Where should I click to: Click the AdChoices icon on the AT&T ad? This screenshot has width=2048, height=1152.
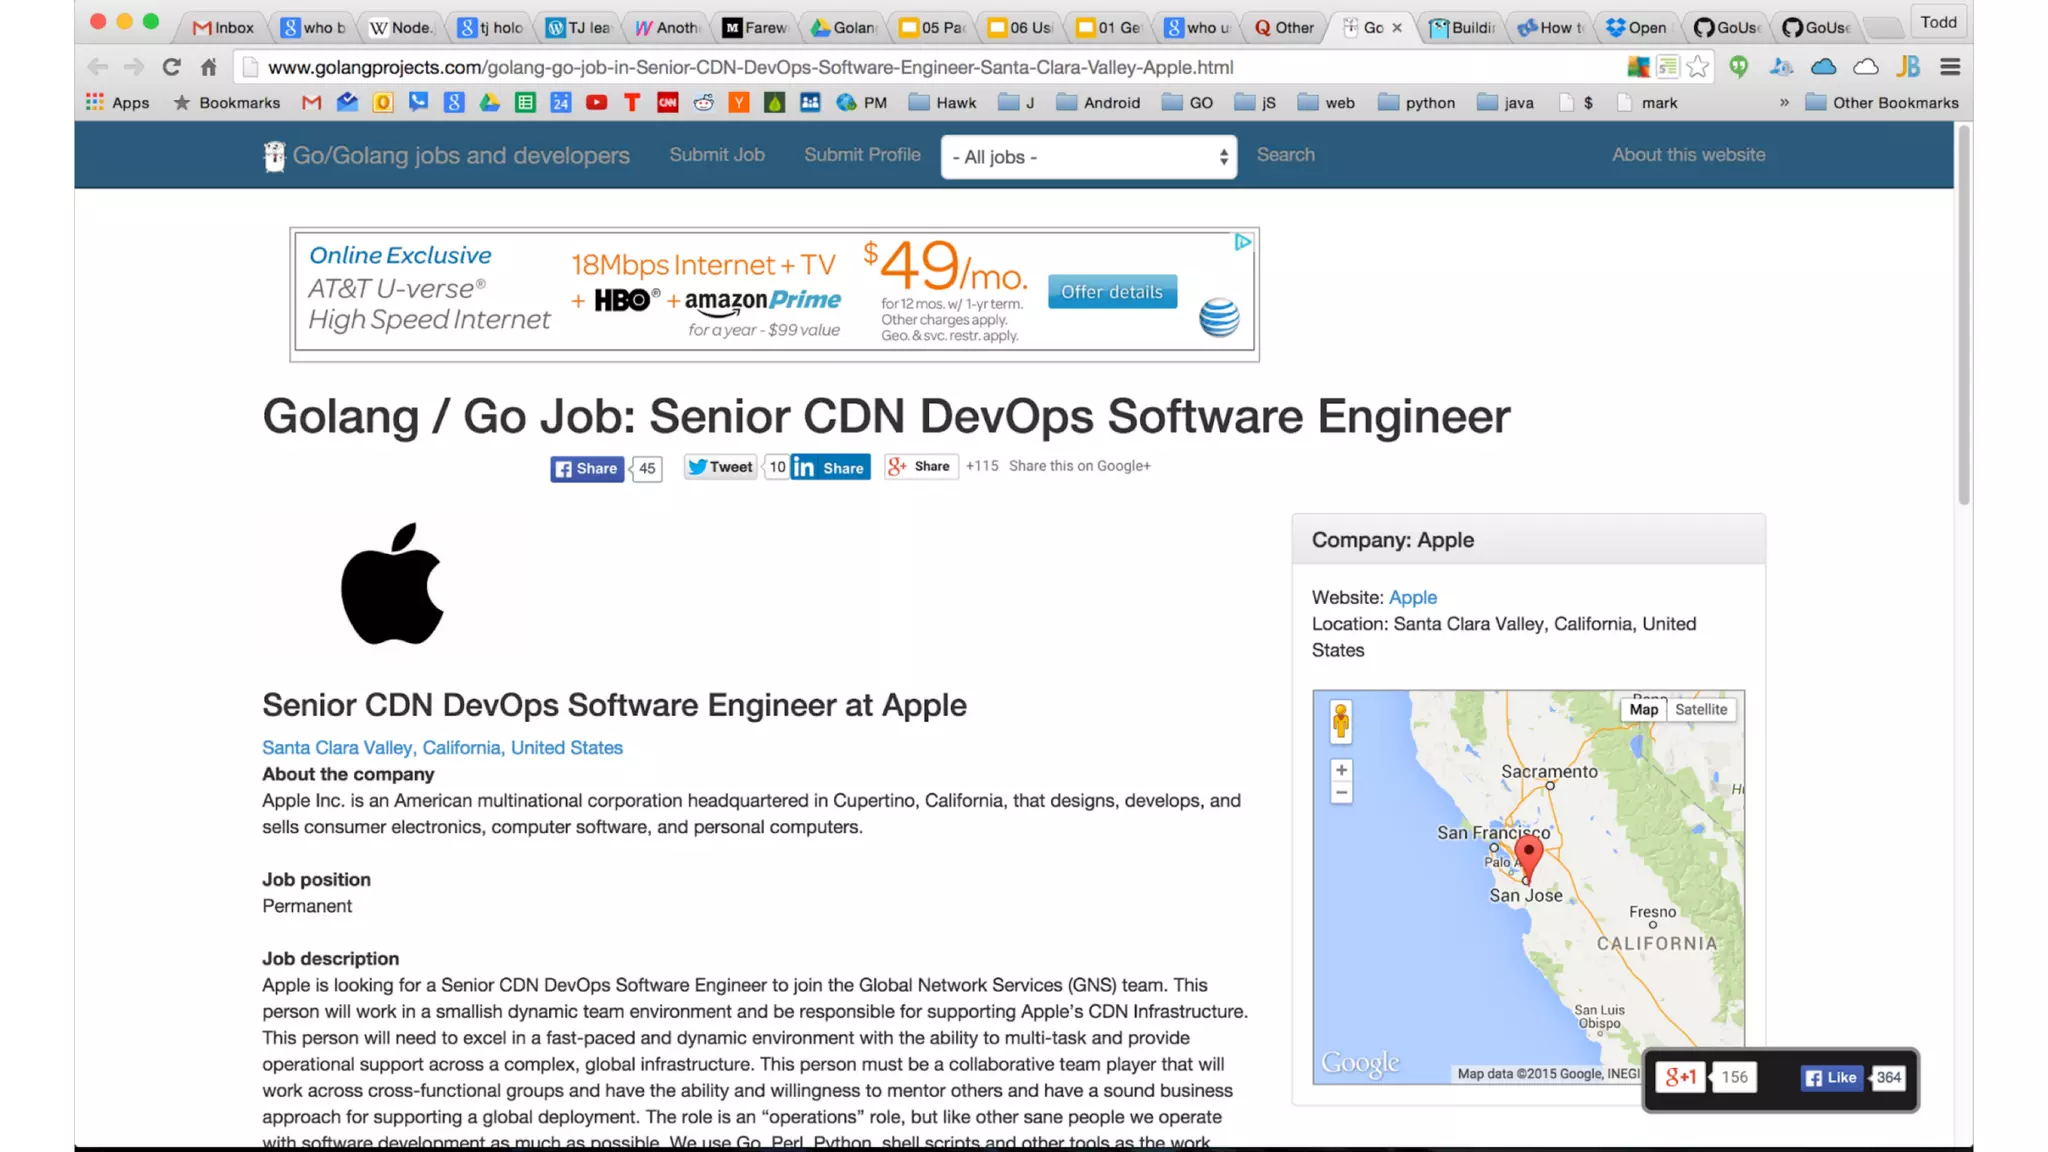point(1242,242)
